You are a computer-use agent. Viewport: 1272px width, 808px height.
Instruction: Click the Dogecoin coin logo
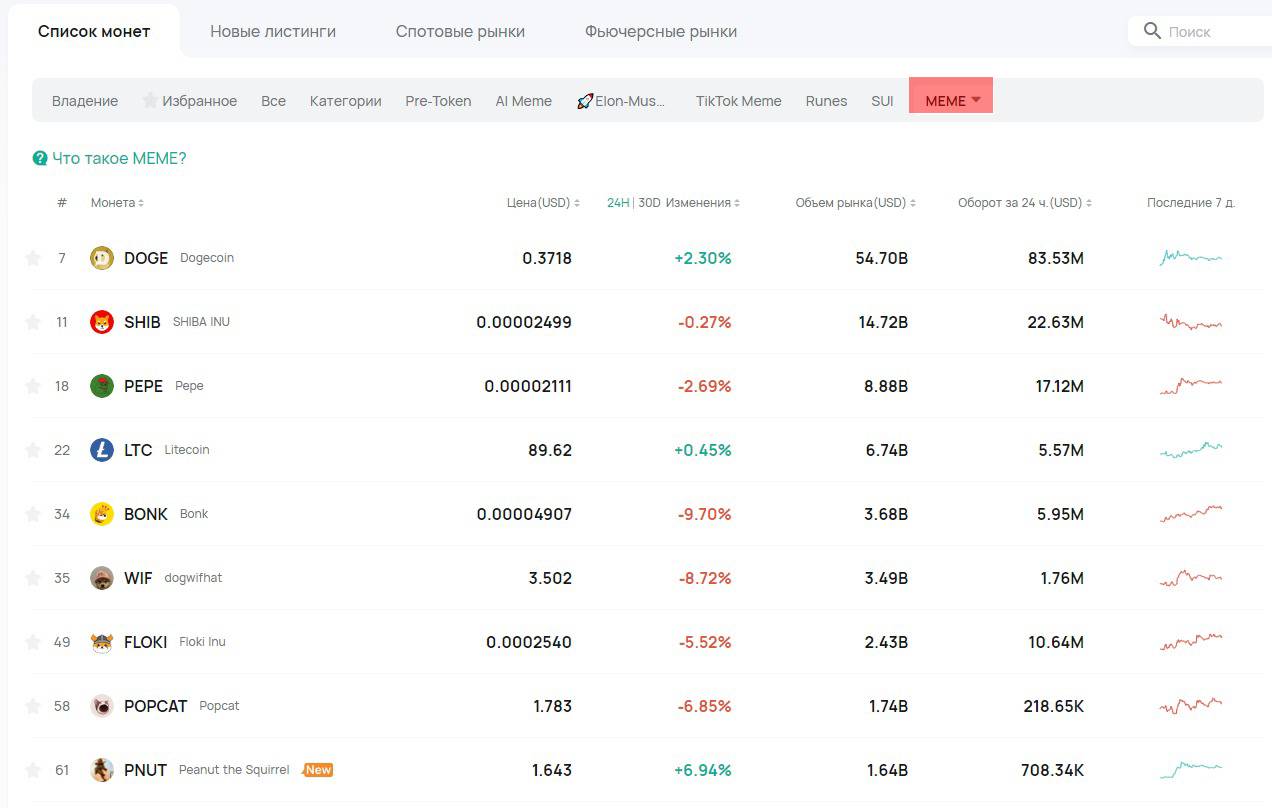click(102, 258)
